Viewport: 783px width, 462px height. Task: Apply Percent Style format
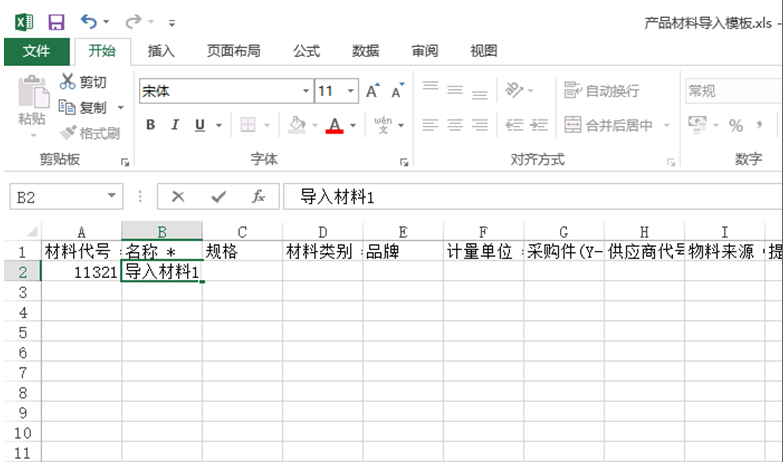pos(736,125)
